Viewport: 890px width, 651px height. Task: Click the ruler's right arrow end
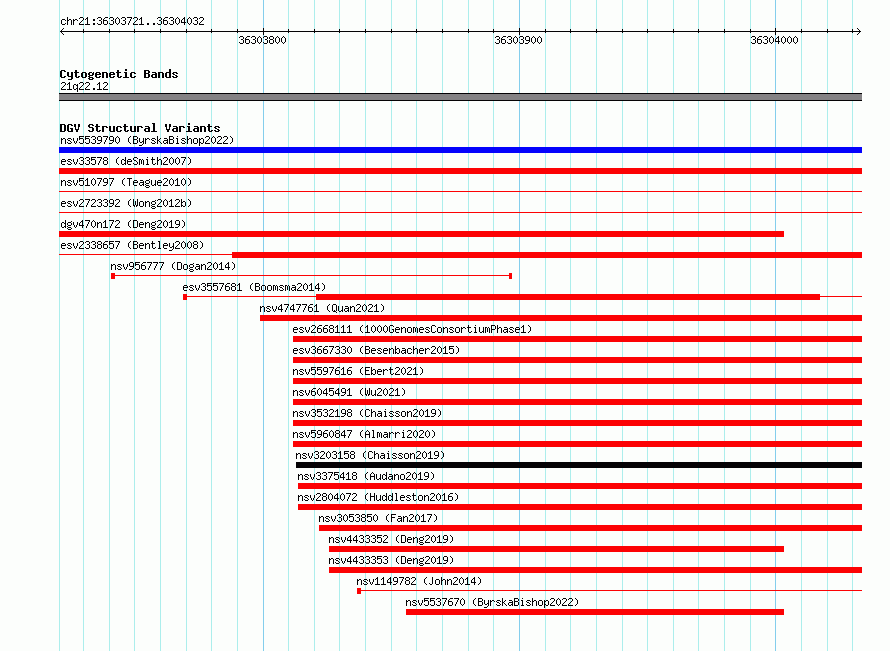[858, 31]
